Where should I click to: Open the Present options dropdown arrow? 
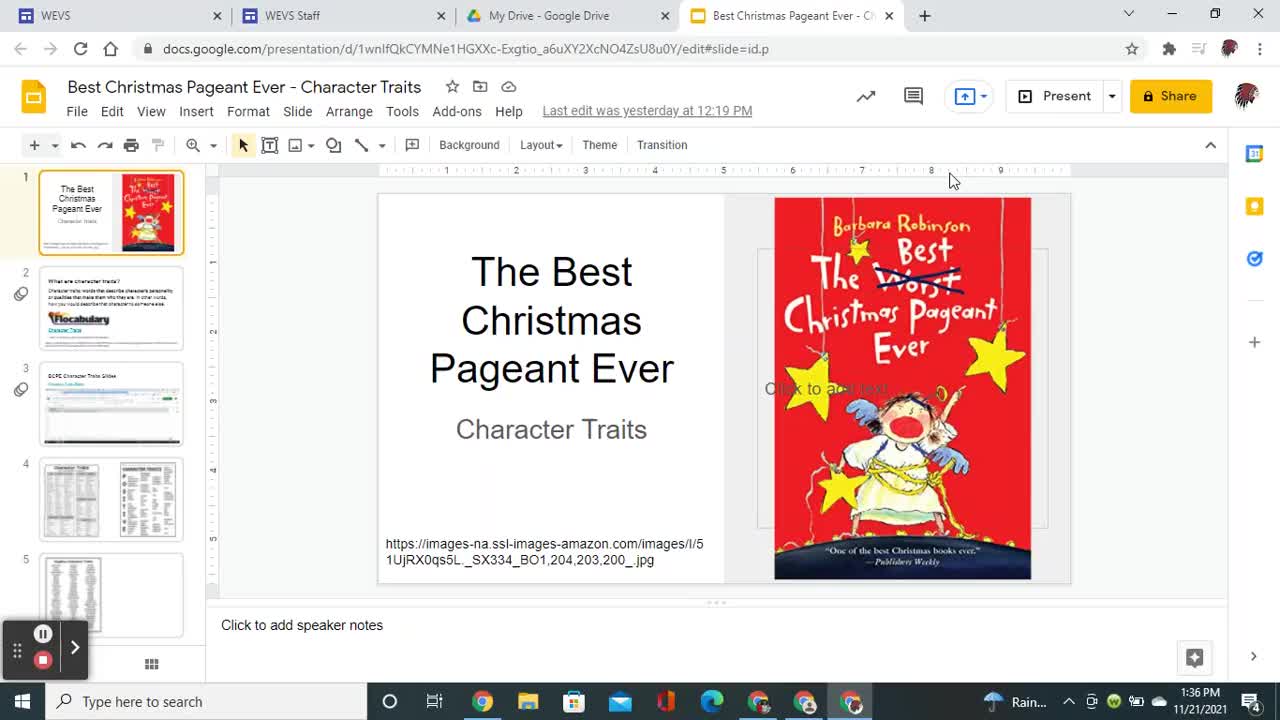tap(1111, 96)
